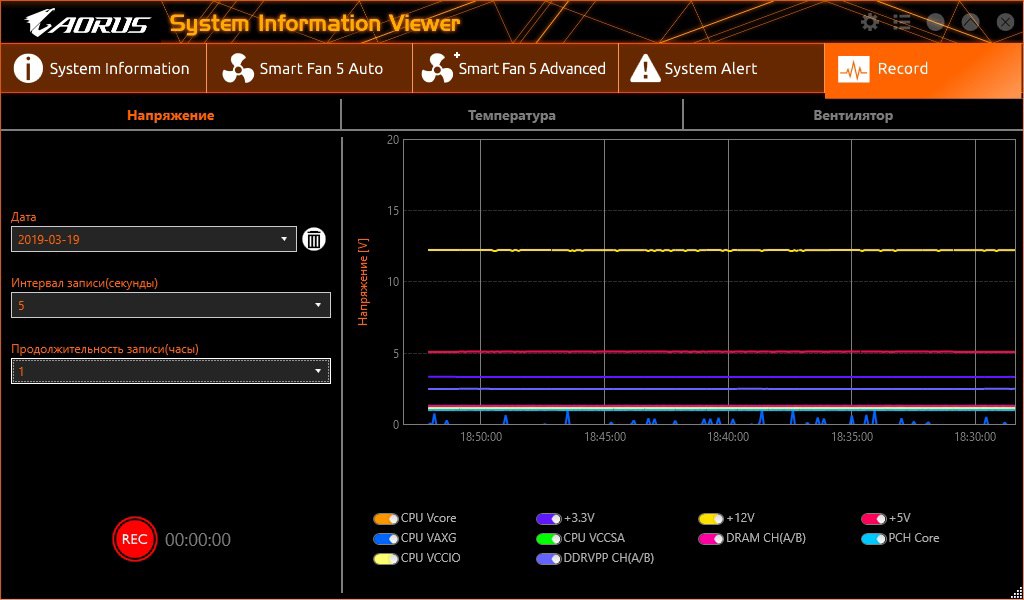This screenshot has width=1024, height=600.
Task: Click the Интервал записи(секунды) label
Action: pyautogui.click(x=84, y=283)
